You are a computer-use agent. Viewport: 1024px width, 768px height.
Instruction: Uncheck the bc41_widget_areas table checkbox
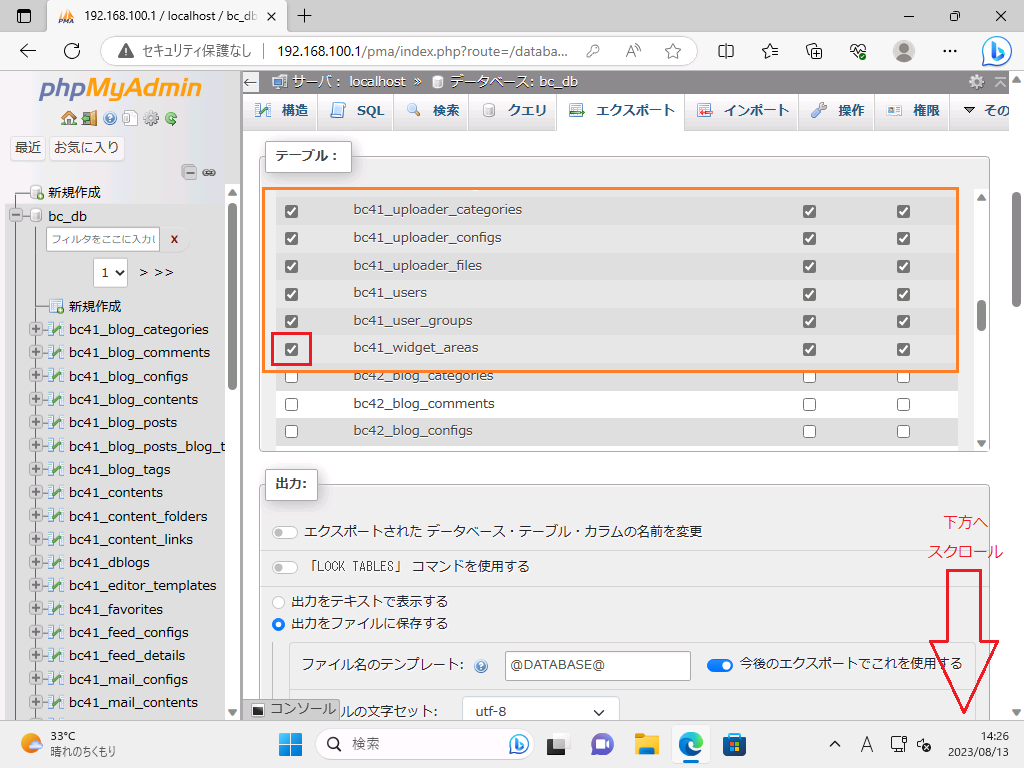292,349
